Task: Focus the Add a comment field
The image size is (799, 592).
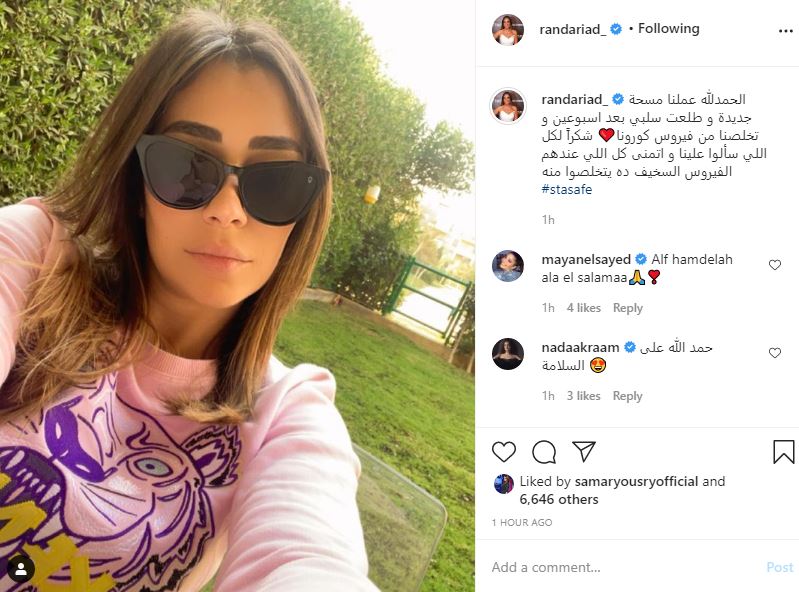Action: tap(622, 567)
